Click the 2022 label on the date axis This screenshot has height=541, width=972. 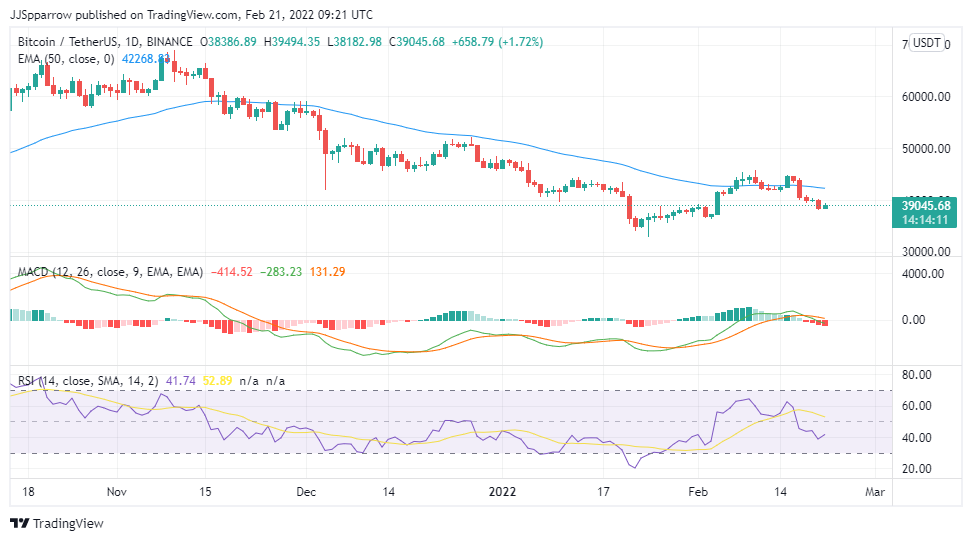point(502,492)
